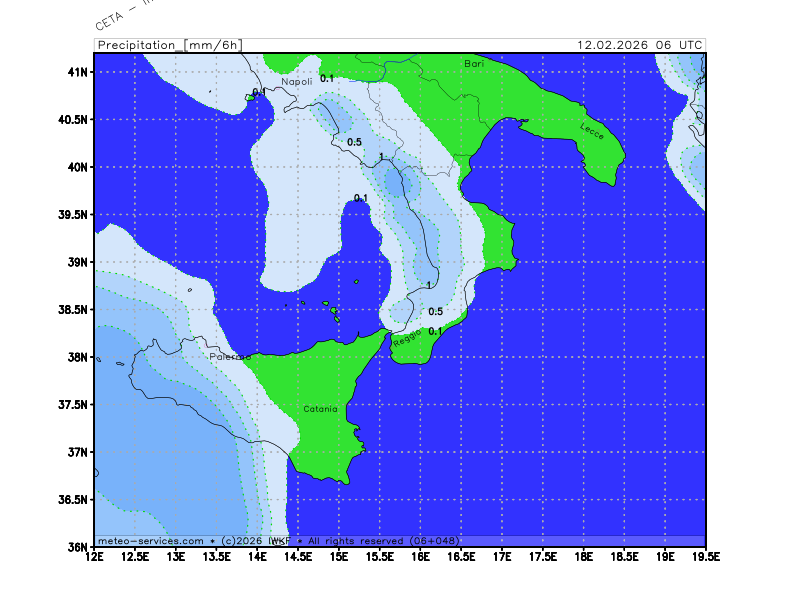Click the Precipitation_[mm/6h] title text
The image size is (800, 600).
click(x=168, y=45)
